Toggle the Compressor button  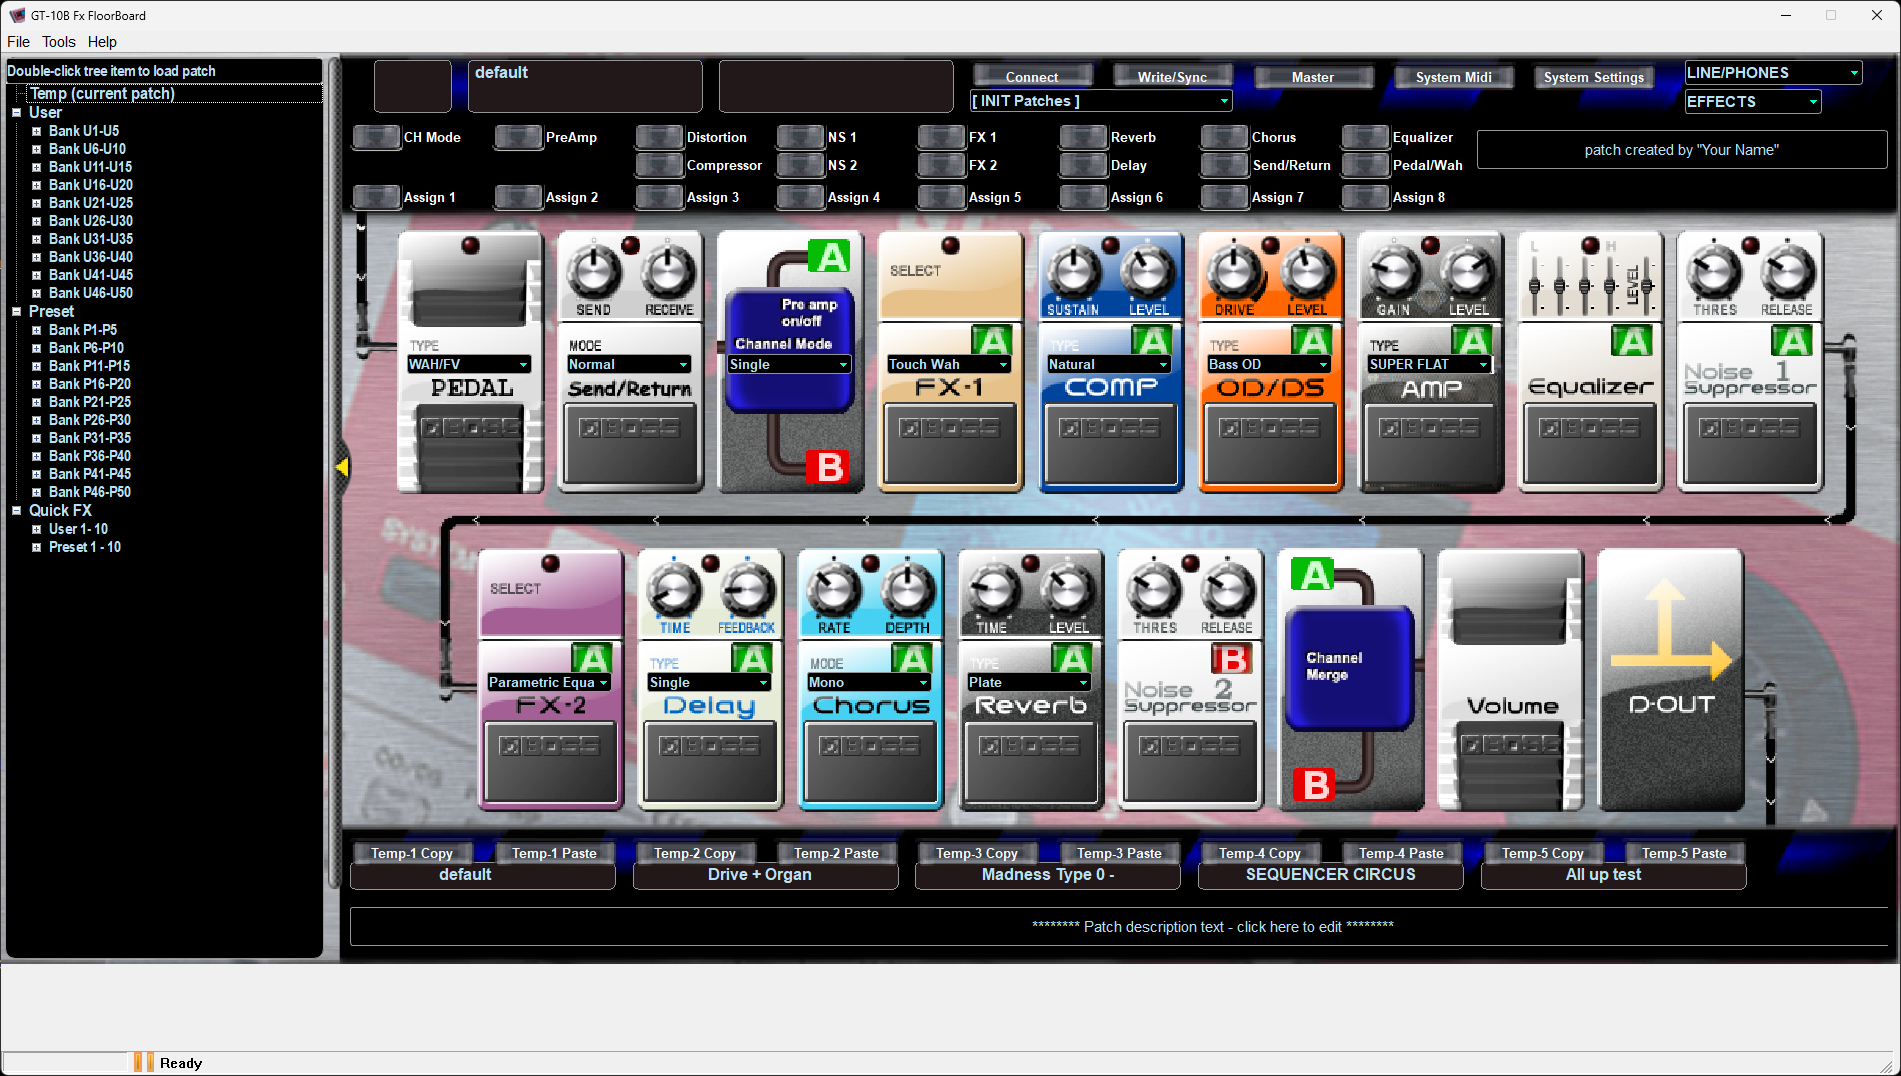(659, 165)
